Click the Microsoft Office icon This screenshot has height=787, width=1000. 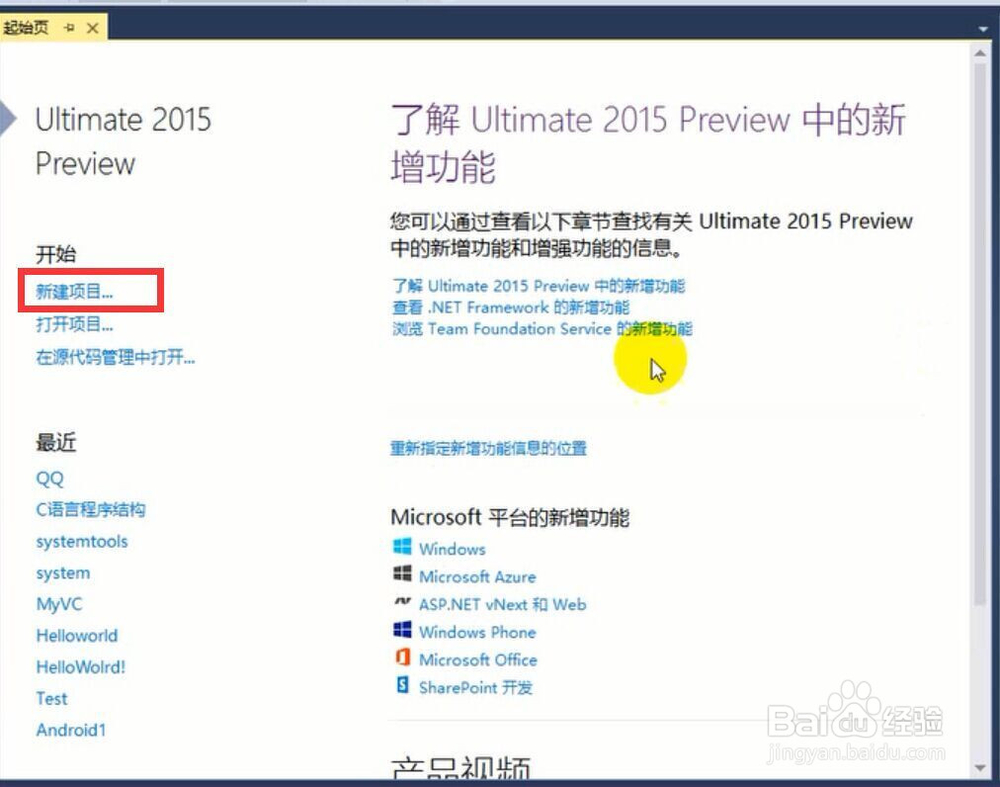pos(402,657)
